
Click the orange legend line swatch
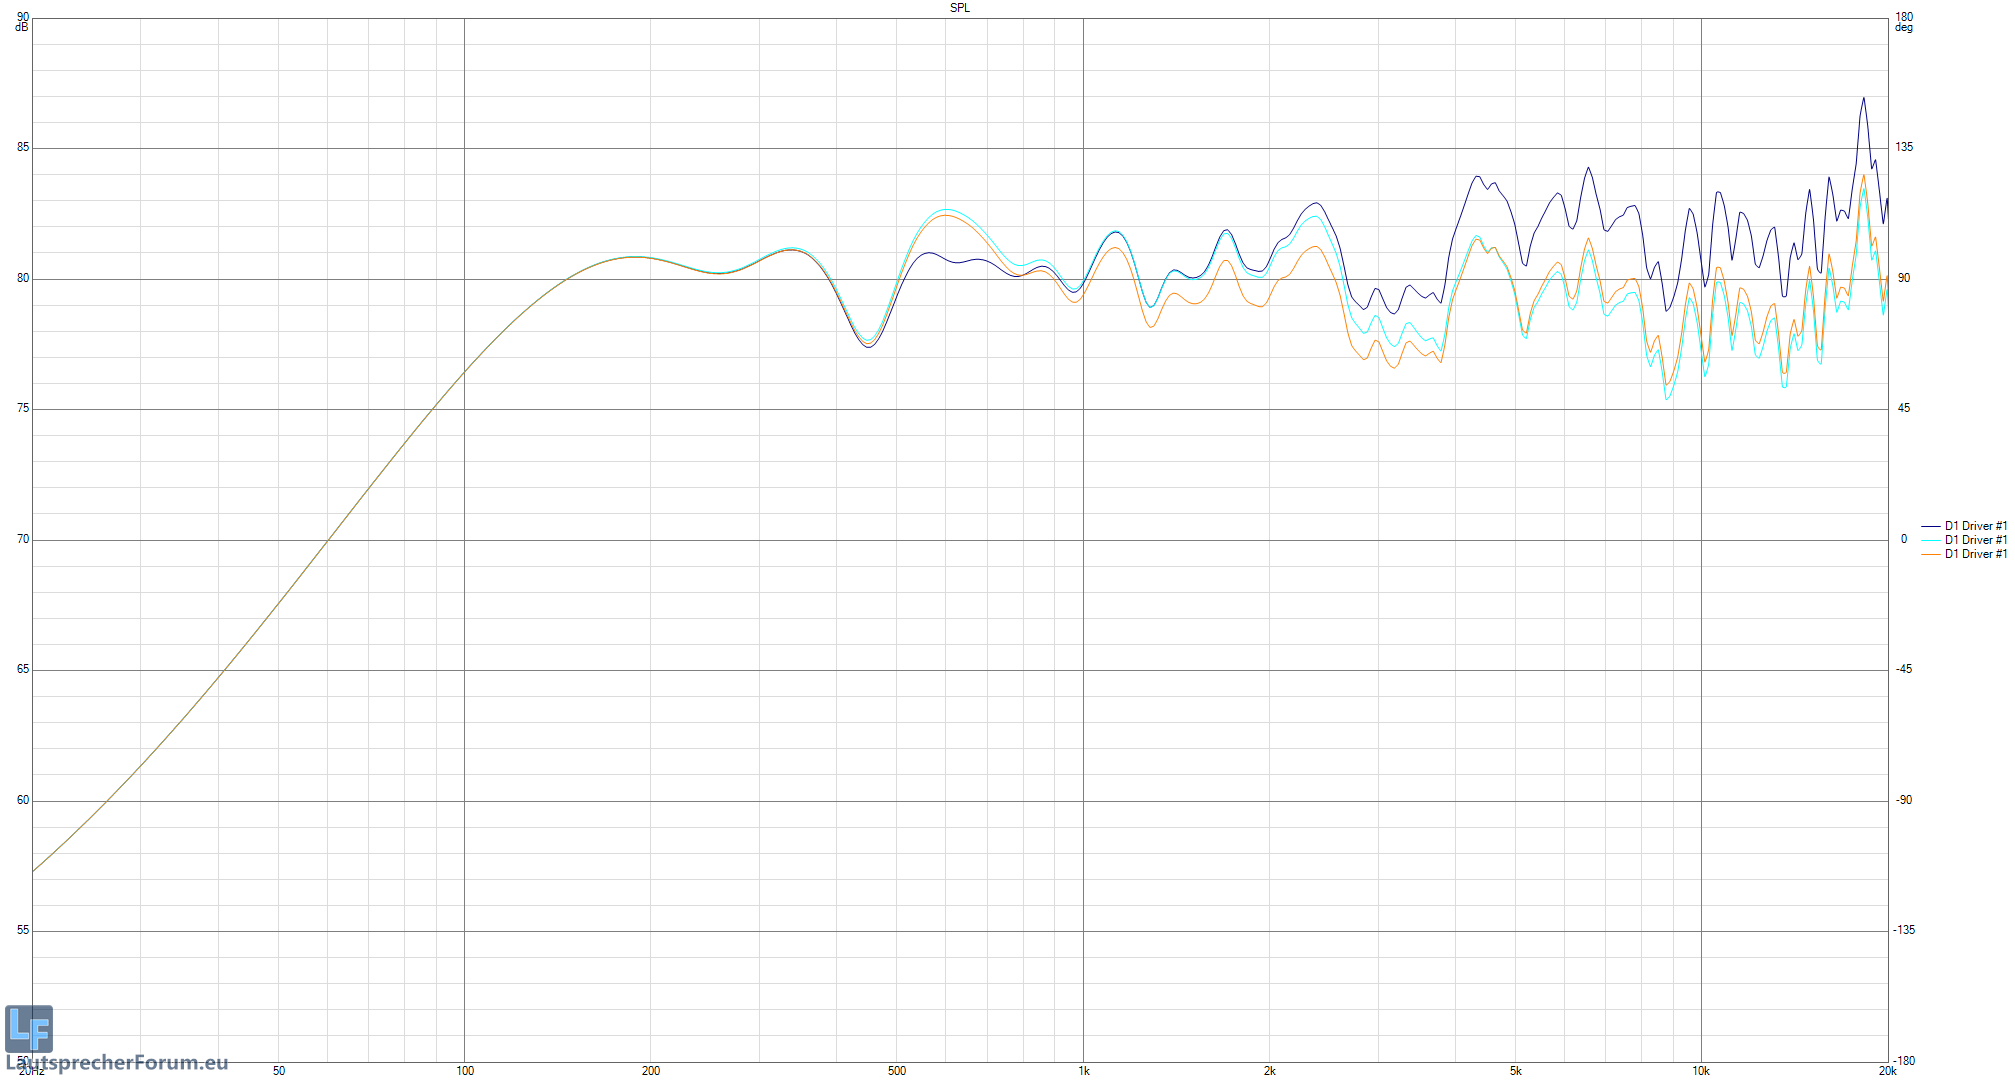(1930, 554)
